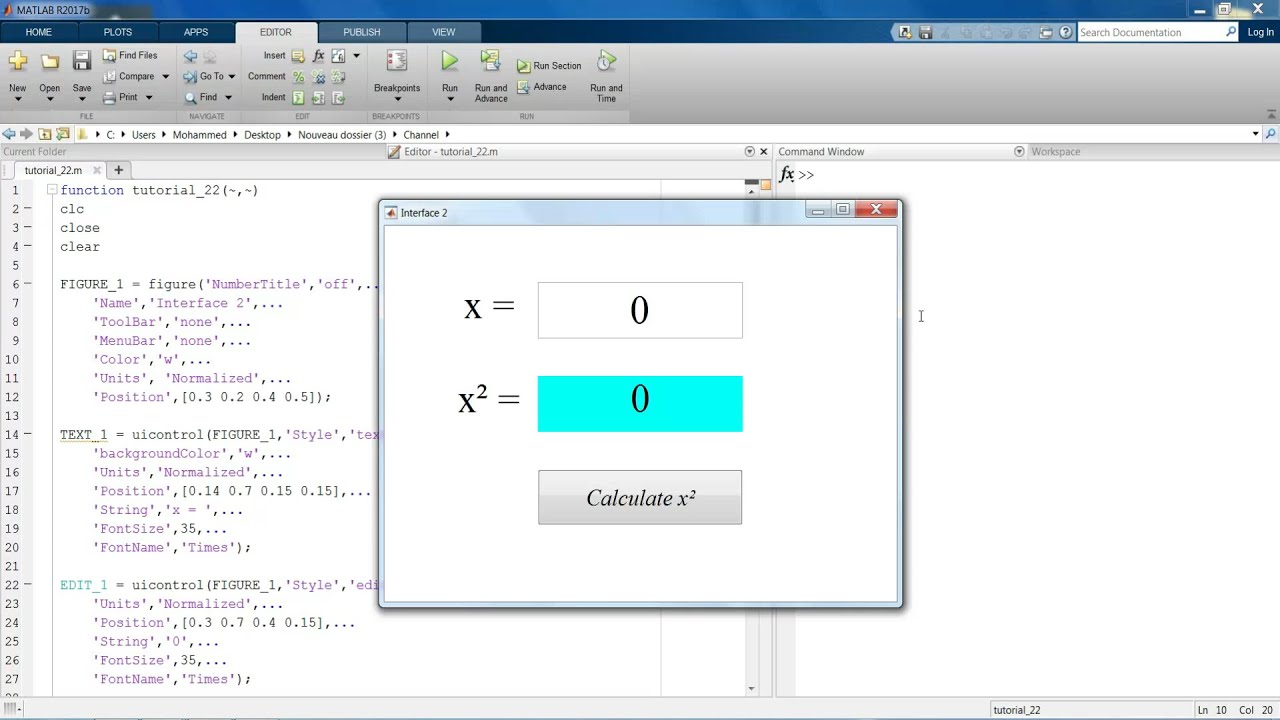Click the New file plus icon
This screenshot has width=1280, height=720.
17,62
